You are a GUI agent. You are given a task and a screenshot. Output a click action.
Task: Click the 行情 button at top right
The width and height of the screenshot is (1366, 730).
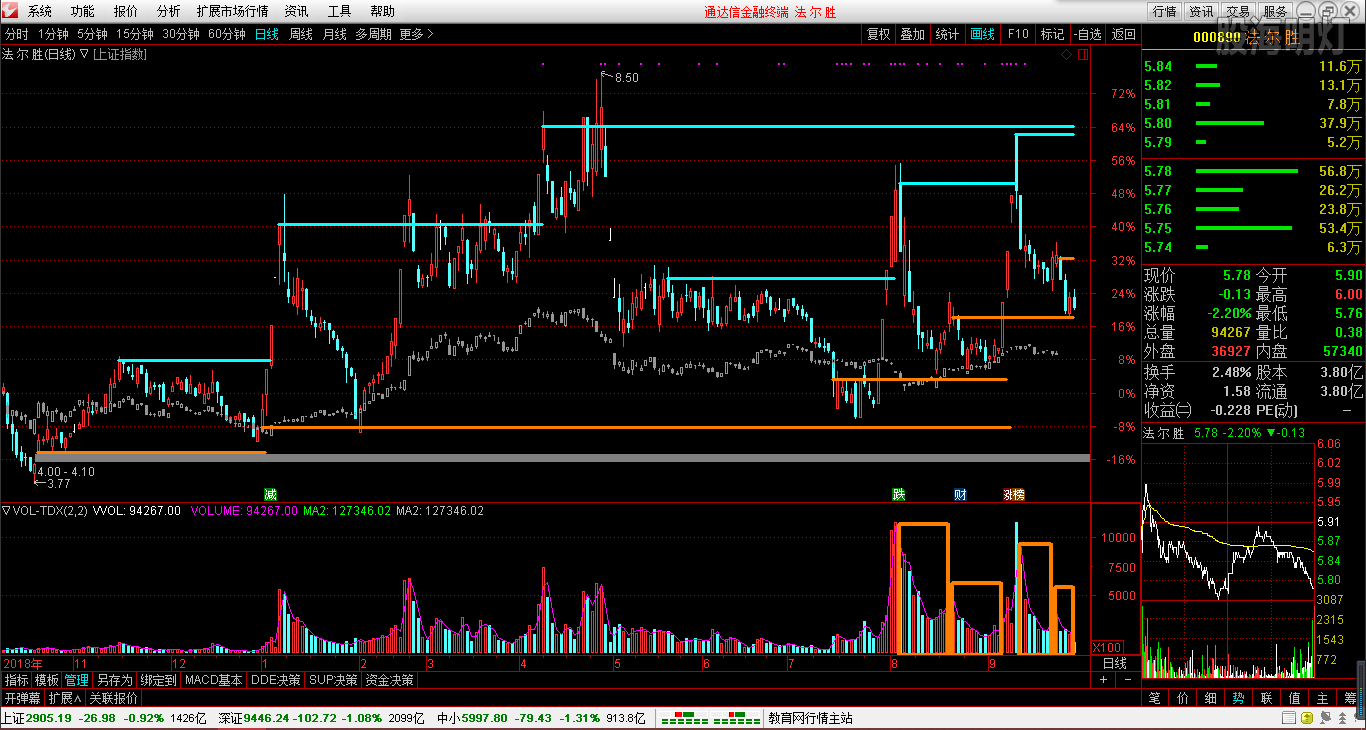(x=1165, y=11)
